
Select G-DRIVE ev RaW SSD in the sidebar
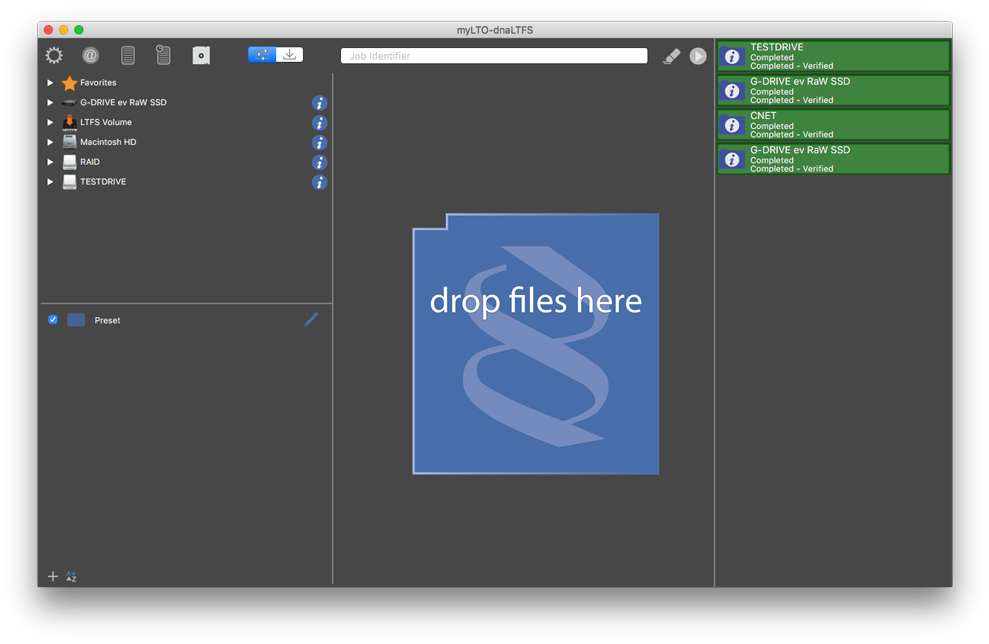(122, 103)
